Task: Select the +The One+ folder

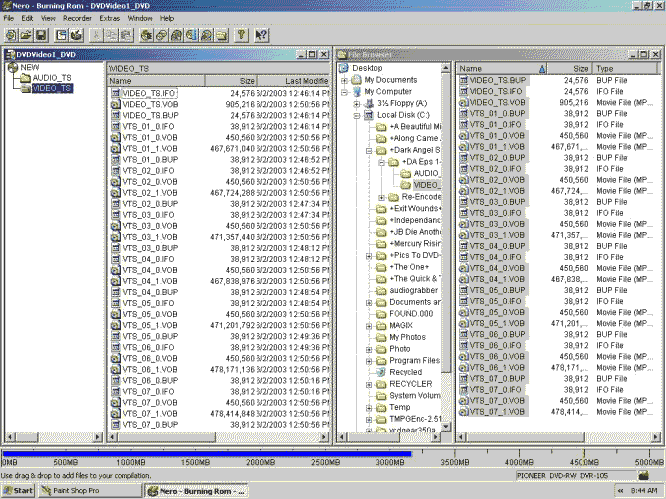Action: point(409,267)
